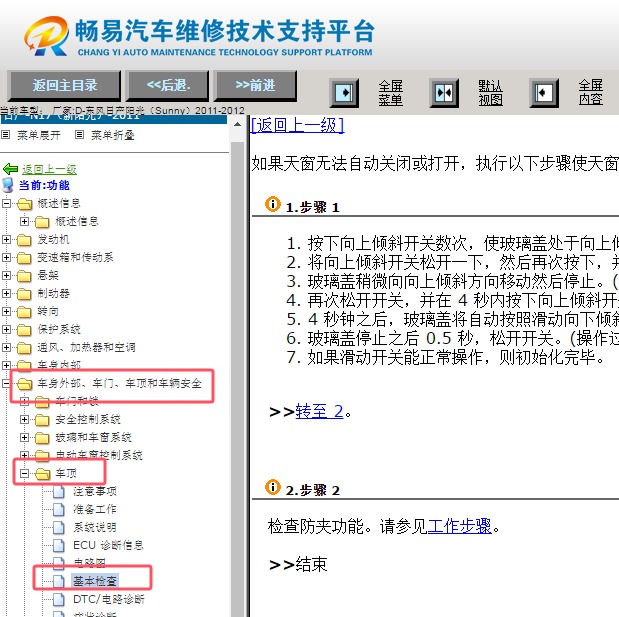The height and width of the screenshot is (617, 619).
Task: Click the document icon for DTC/电路诊断
Action: pos(59,599)
